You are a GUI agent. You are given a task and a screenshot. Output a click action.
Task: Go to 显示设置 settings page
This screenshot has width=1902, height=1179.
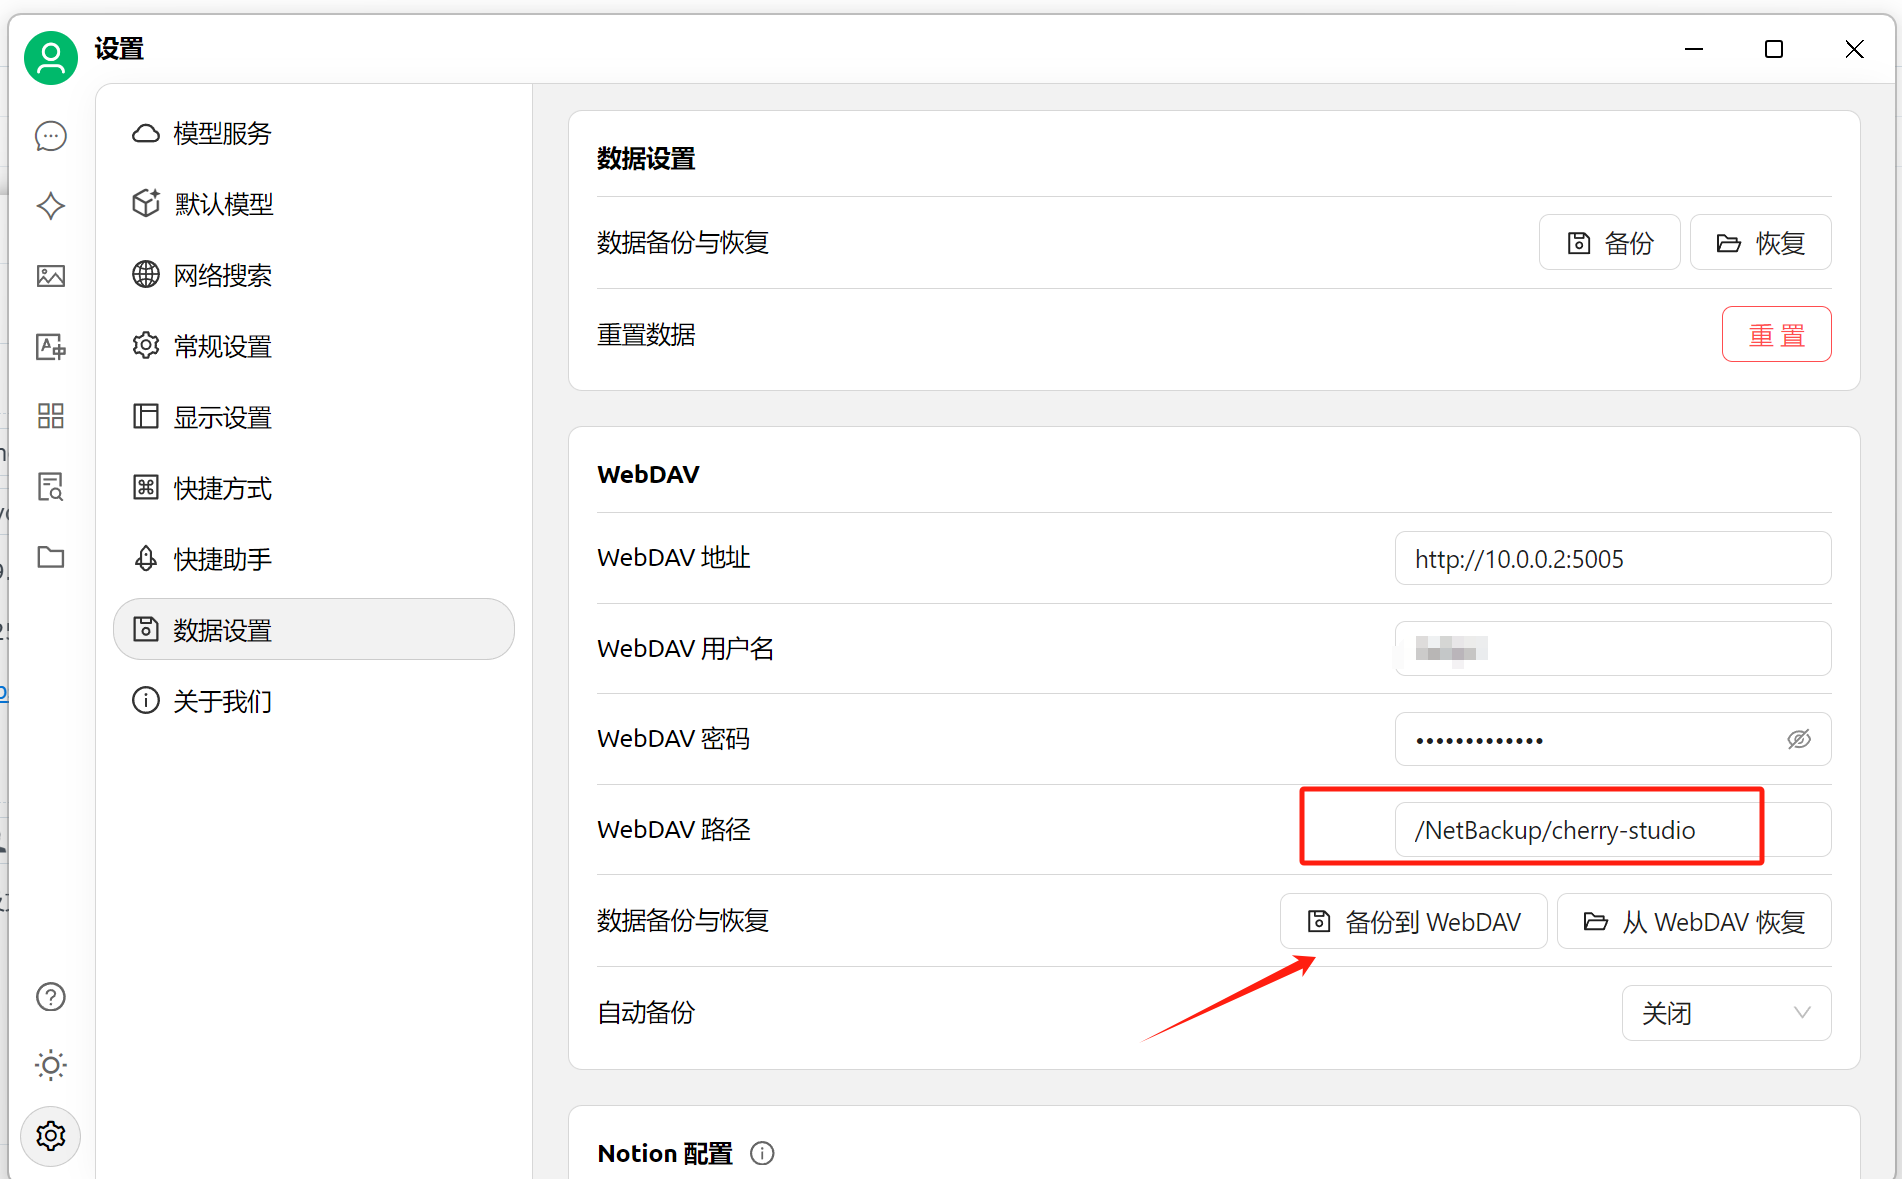click(222, 417)
